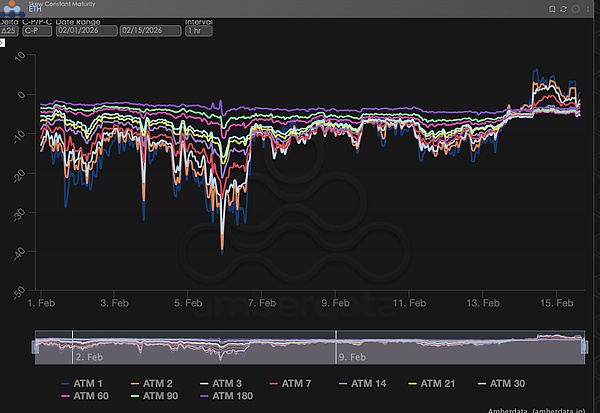Toggle ATM 180 legend entry
Image resolution: width=600 pixels, height=413 pixels.
[x=227, y=397]
